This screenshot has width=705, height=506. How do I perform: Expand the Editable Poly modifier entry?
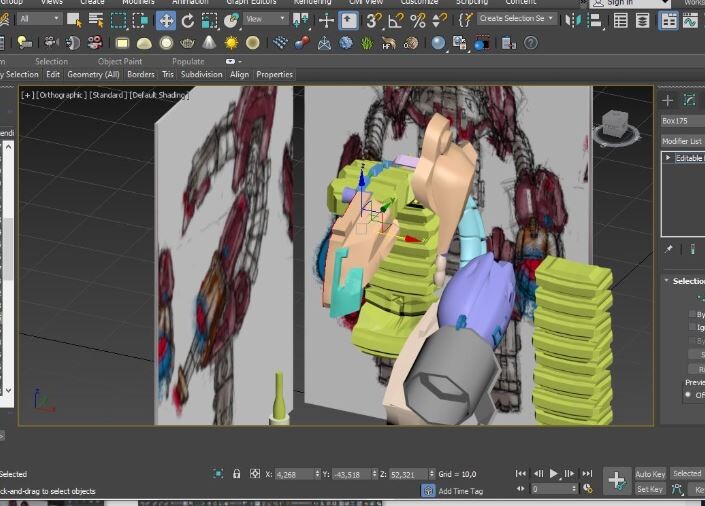[x=668, y=158]
